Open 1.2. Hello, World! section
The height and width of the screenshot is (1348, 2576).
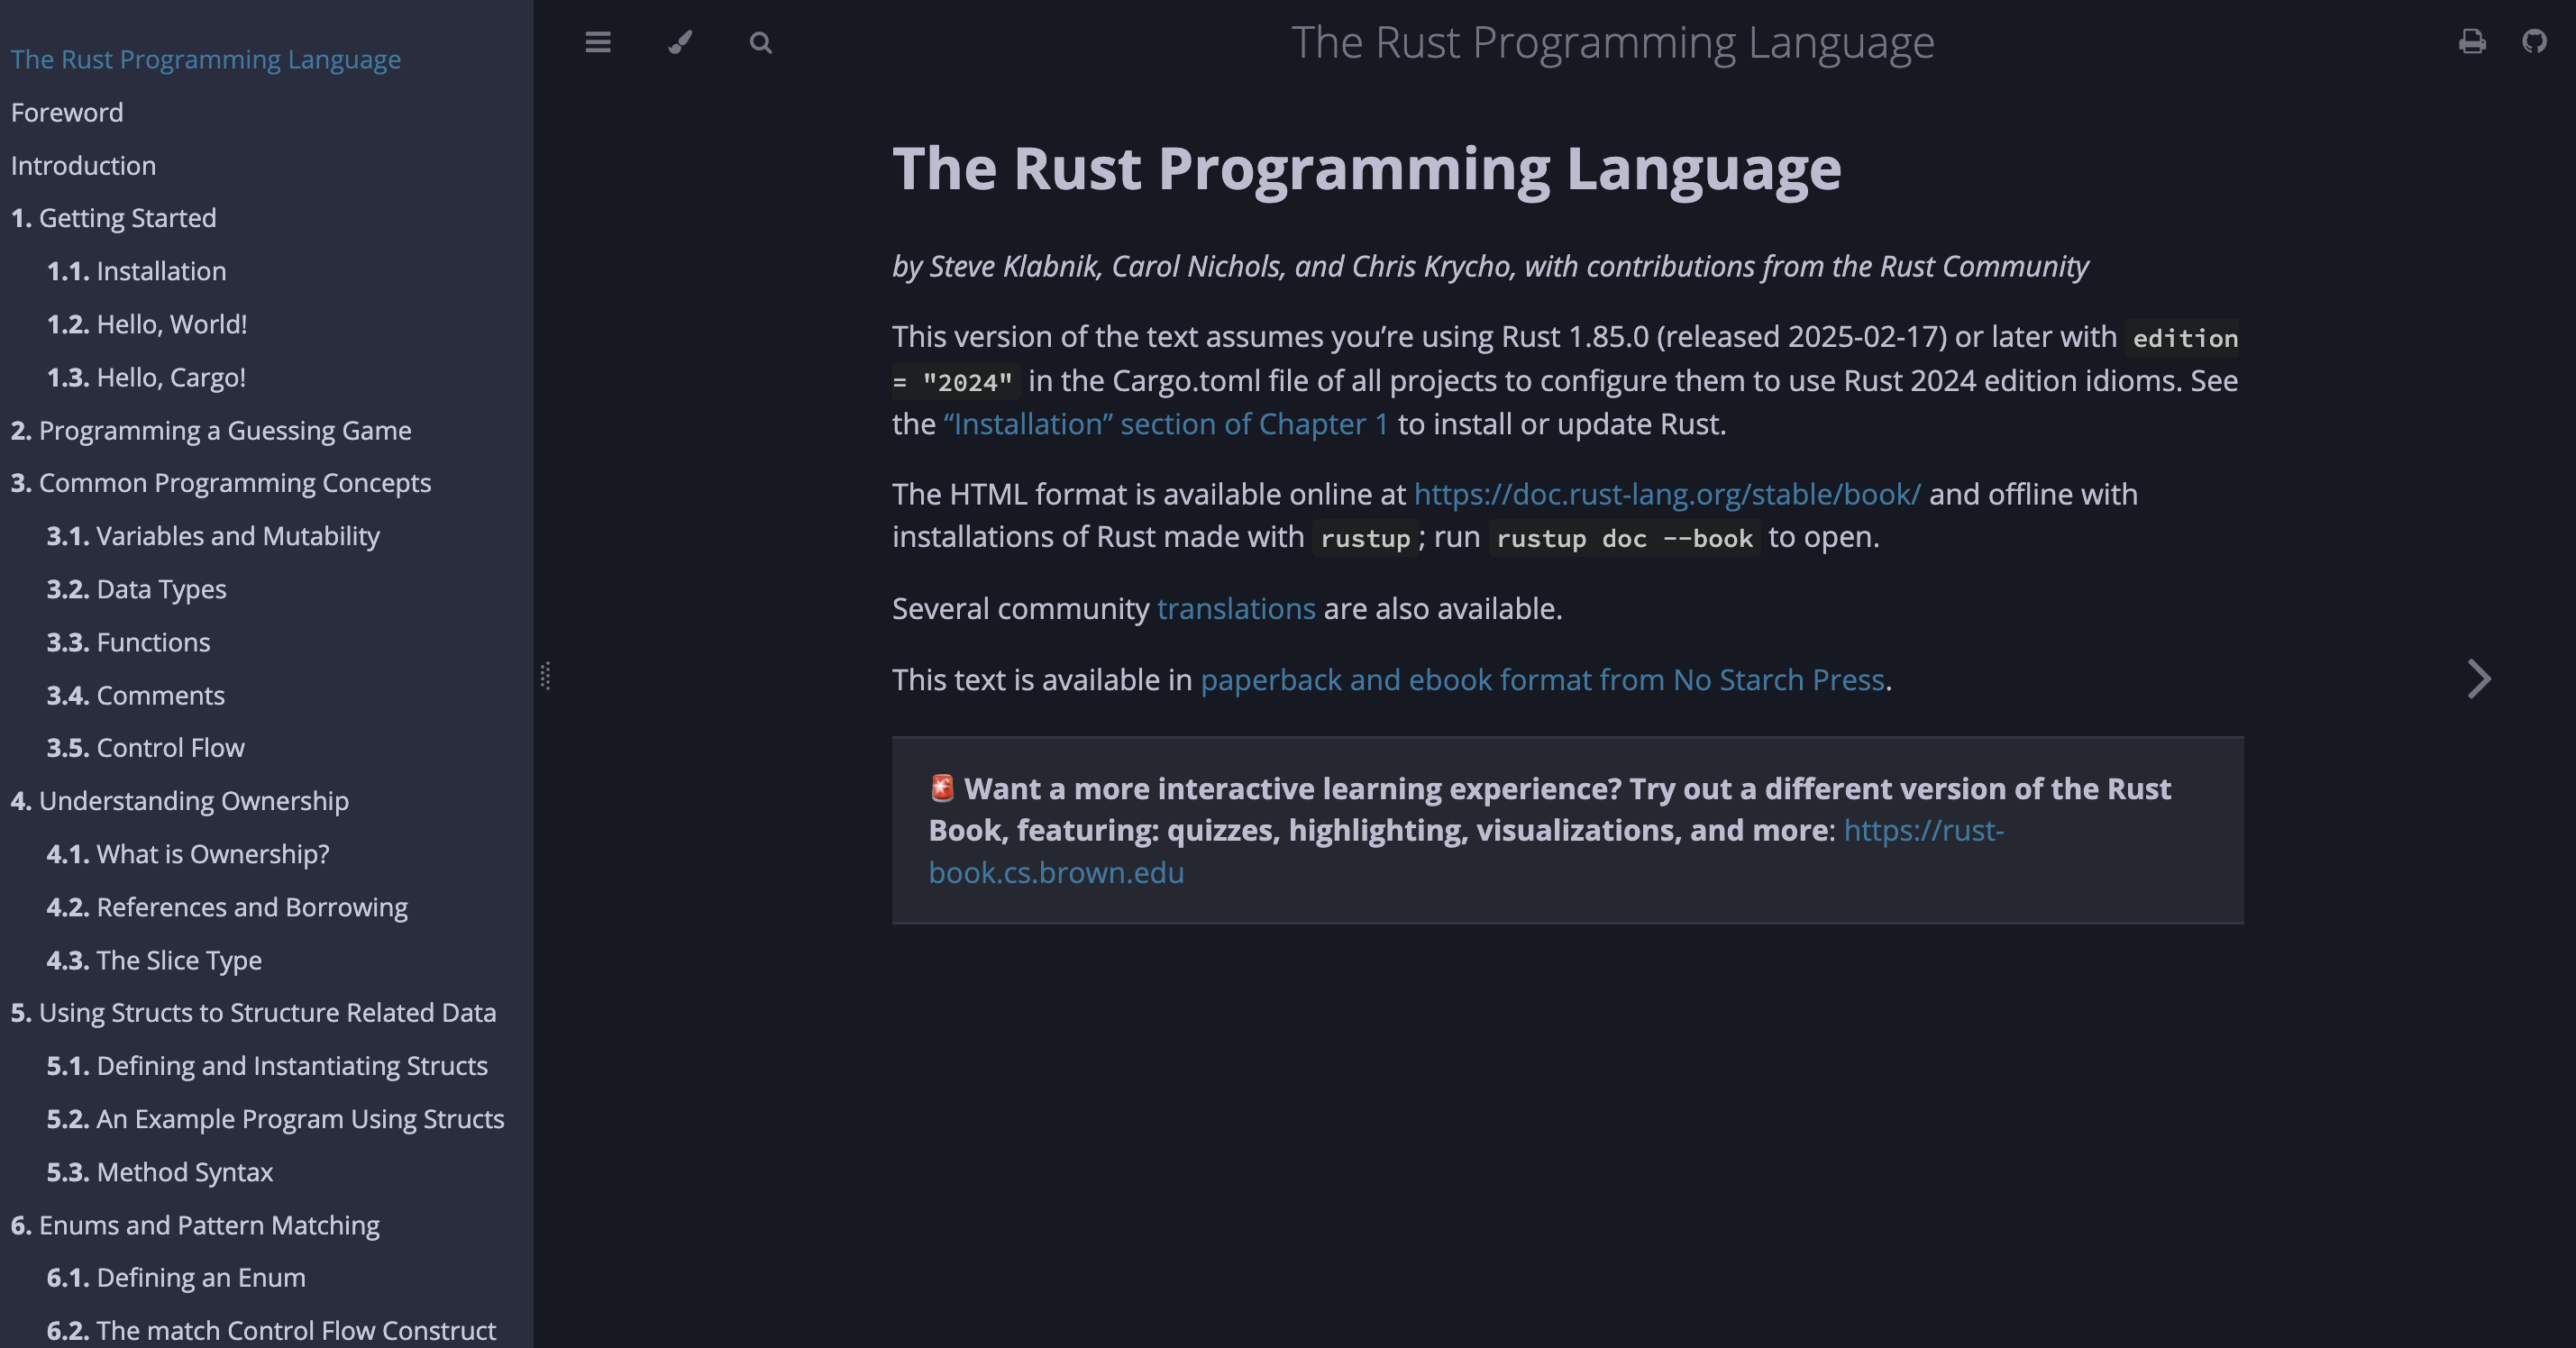coord(147,324)
